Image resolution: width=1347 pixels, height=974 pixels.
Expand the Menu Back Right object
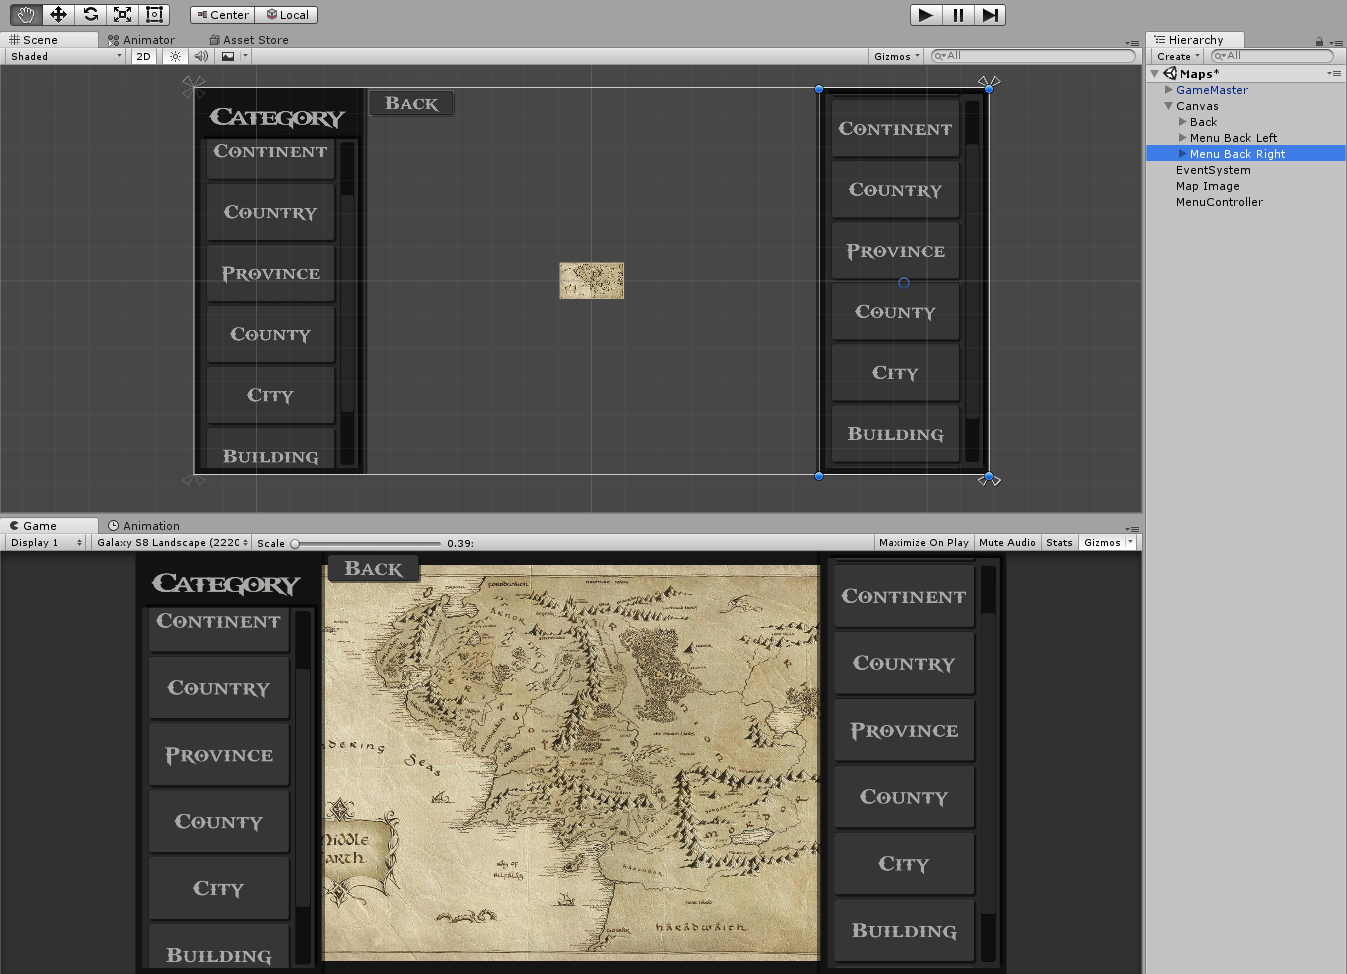point(1183,154)
